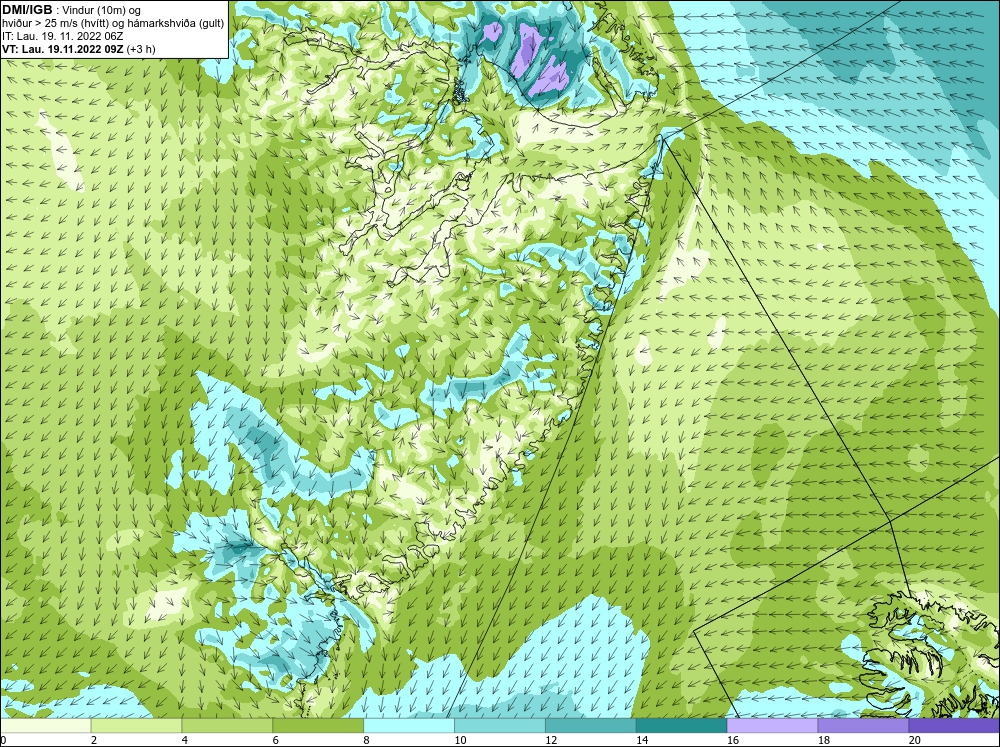This screenshot has height=747, width=1000.
Task: Click the legend label '16'
Action: tap(733, 740)
